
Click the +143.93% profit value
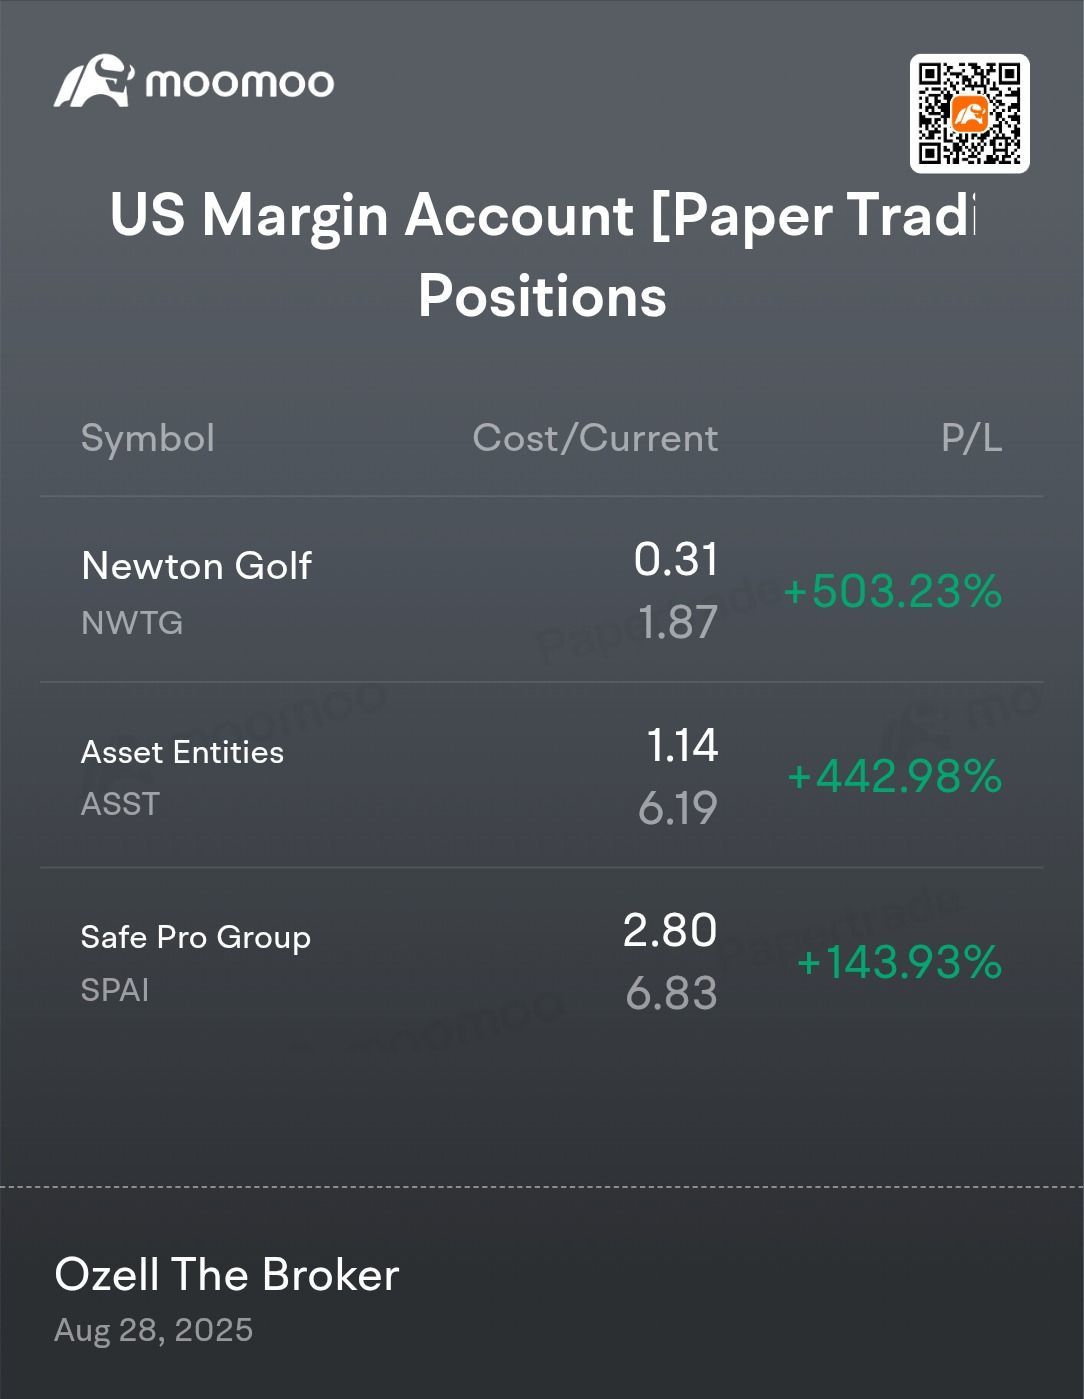click(x=899, y=962)
